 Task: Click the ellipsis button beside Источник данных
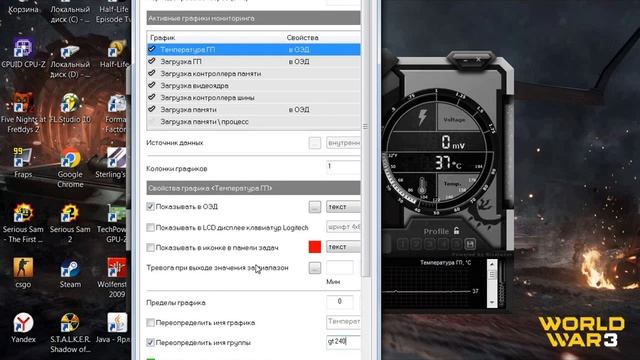(315, 143)
